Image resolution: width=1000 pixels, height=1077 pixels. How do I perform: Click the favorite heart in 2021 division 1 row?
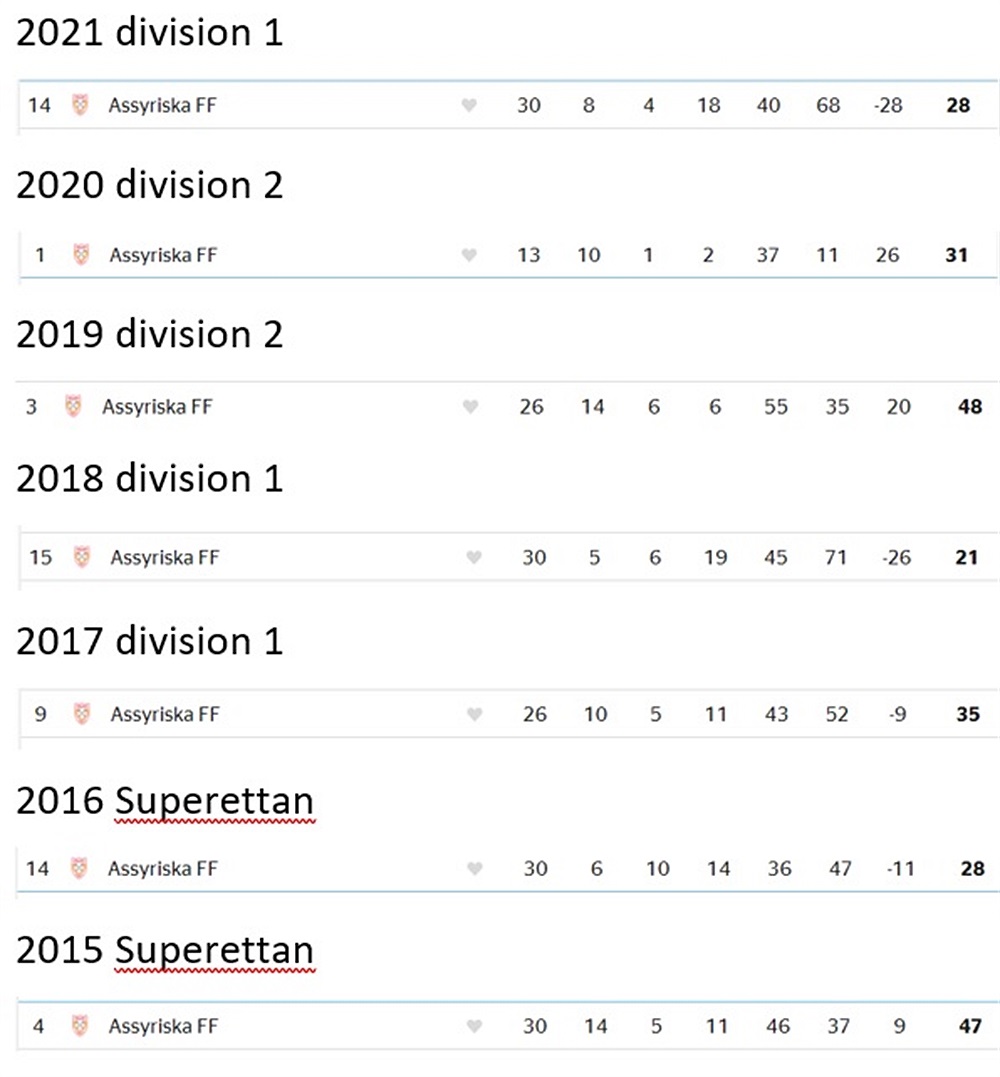469,105
